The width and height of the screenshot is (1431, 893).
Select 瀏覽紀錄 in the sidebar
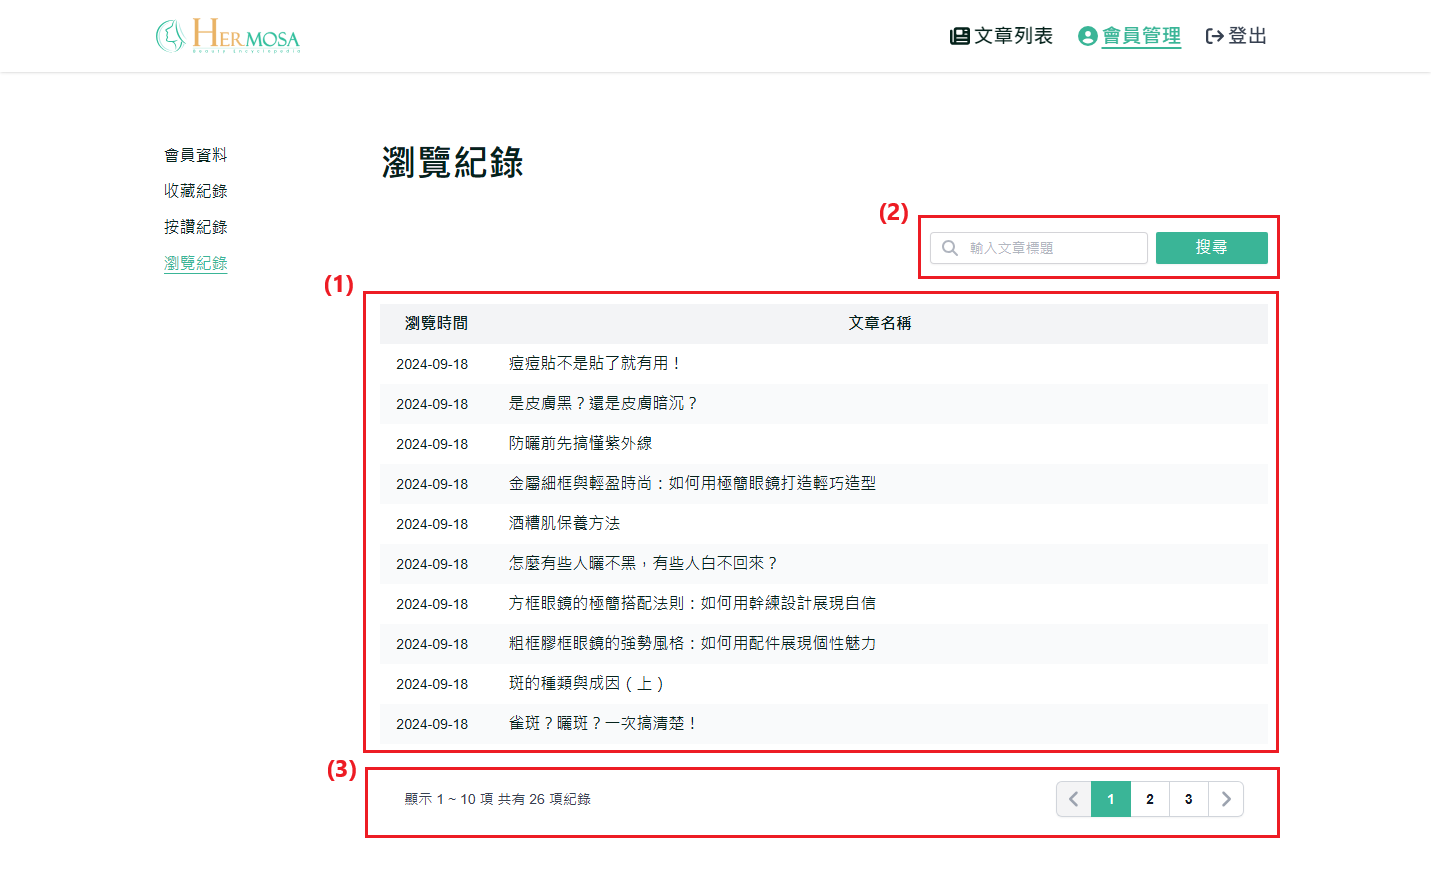(196, 263)
